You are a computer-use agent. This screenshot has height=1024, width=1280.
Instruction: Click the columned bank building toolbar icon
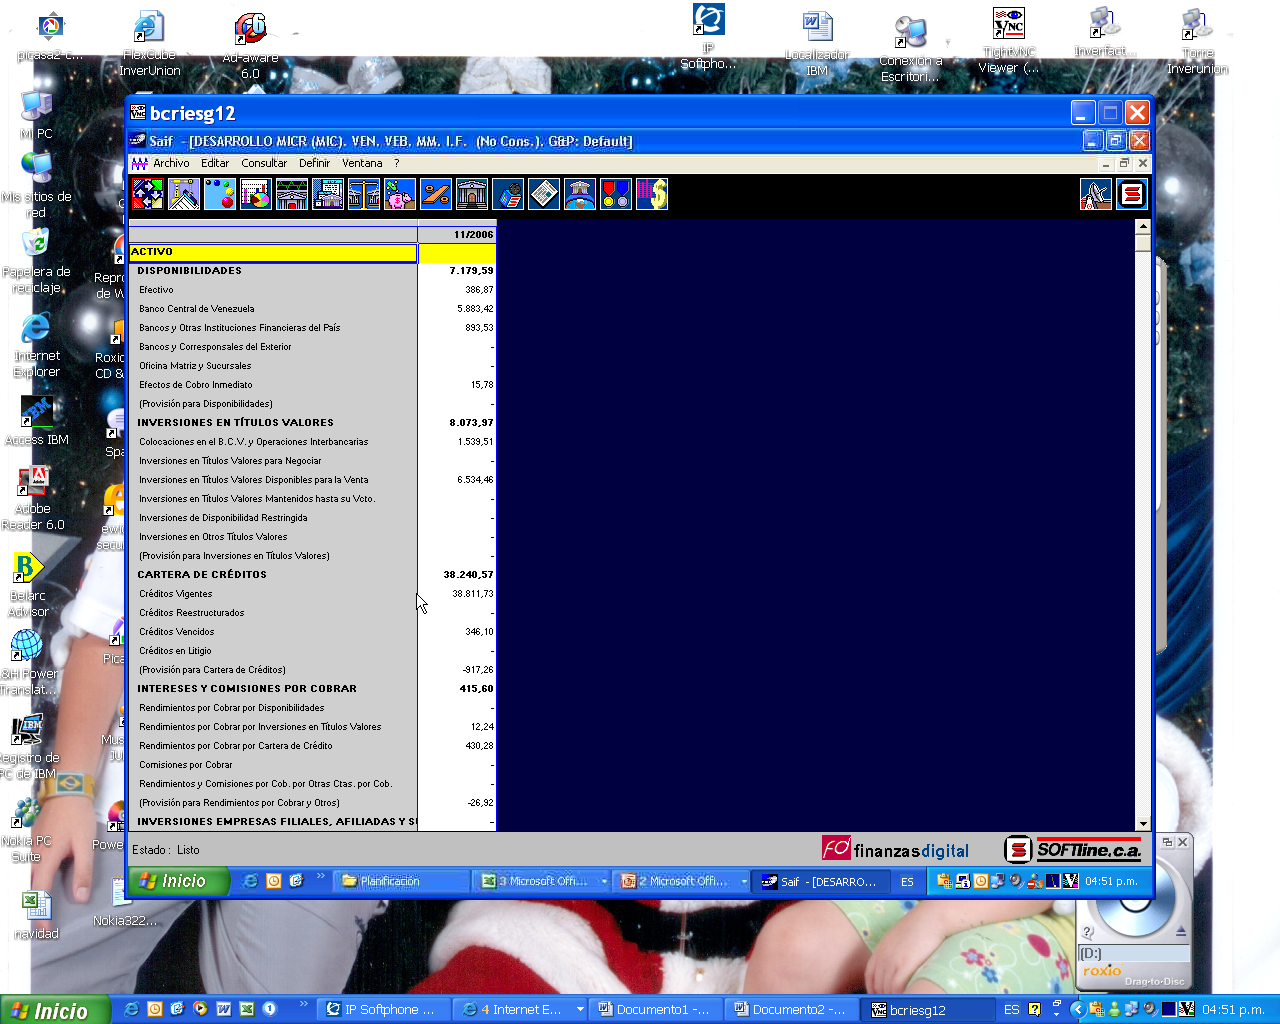pos(472,194)
